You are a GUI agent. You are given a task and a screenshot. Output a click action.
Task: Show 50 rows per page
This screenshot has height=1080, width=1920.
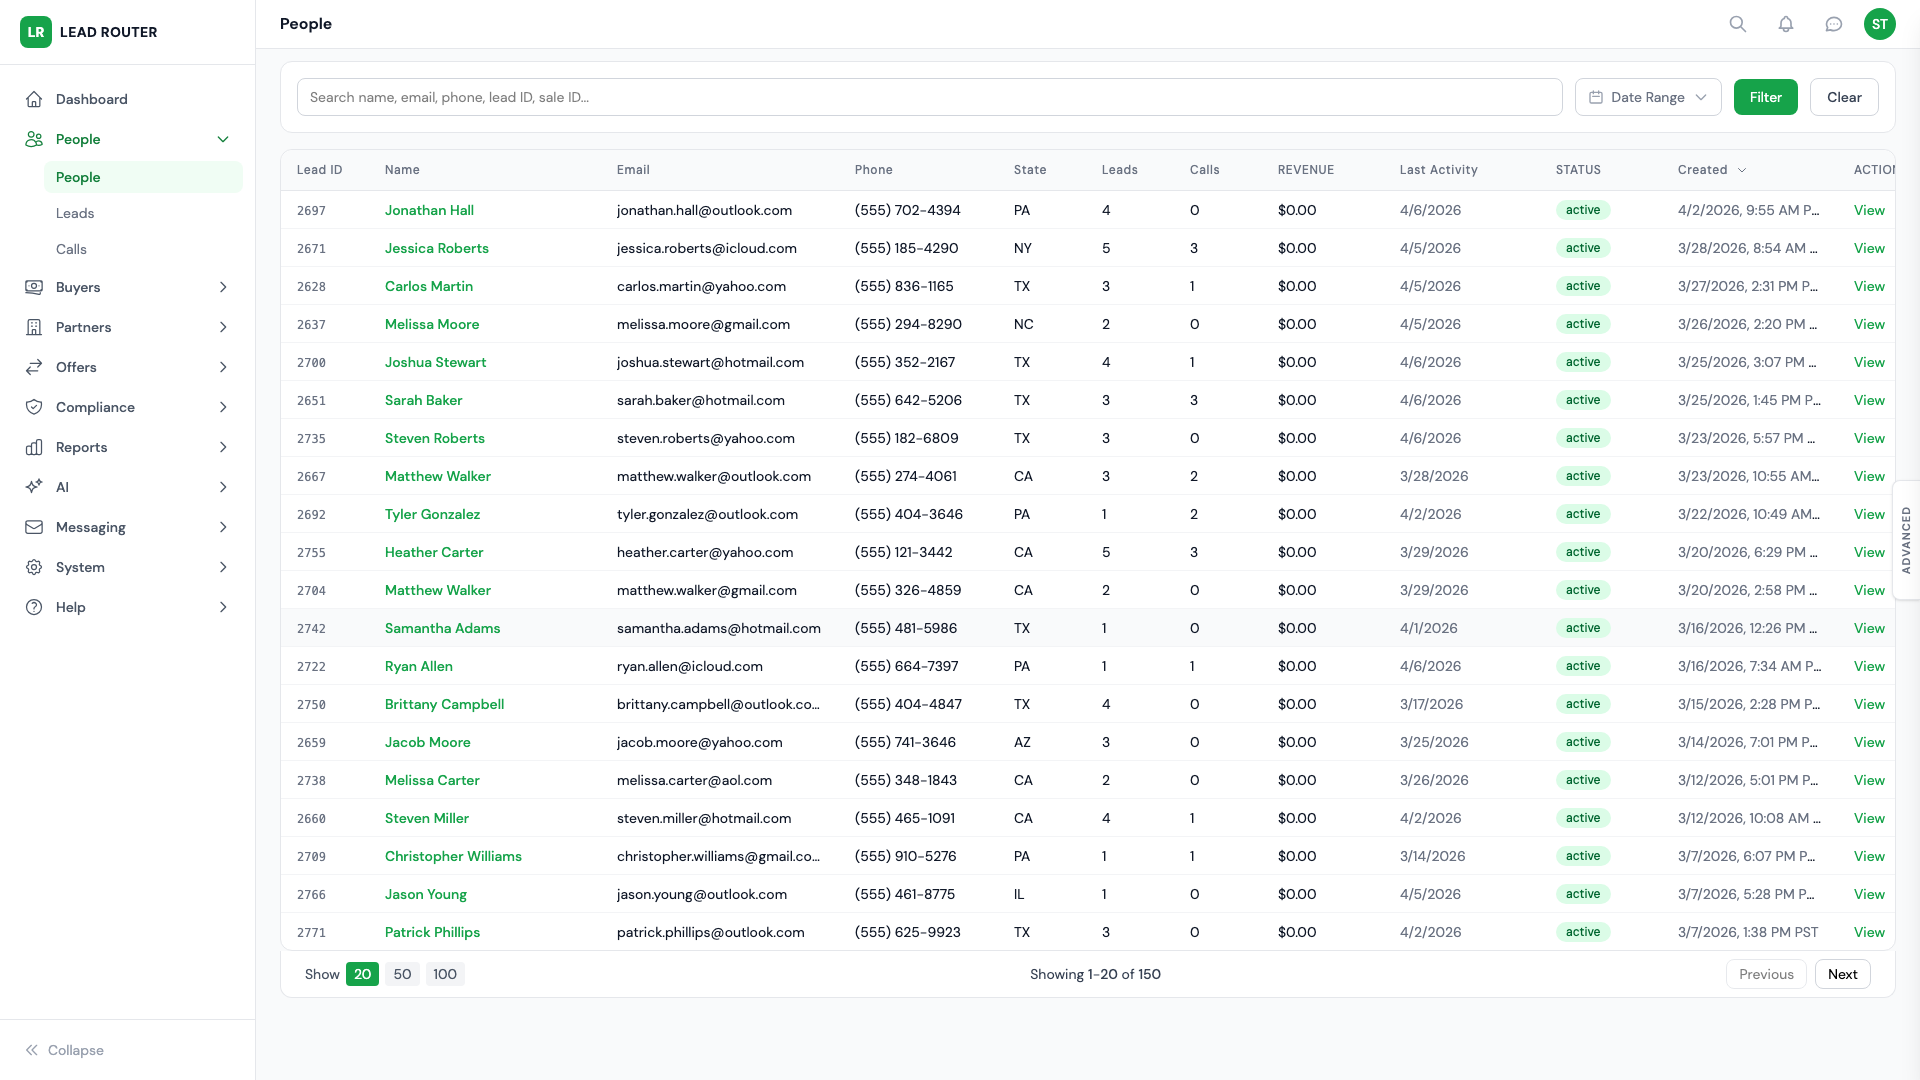(402, 974)
